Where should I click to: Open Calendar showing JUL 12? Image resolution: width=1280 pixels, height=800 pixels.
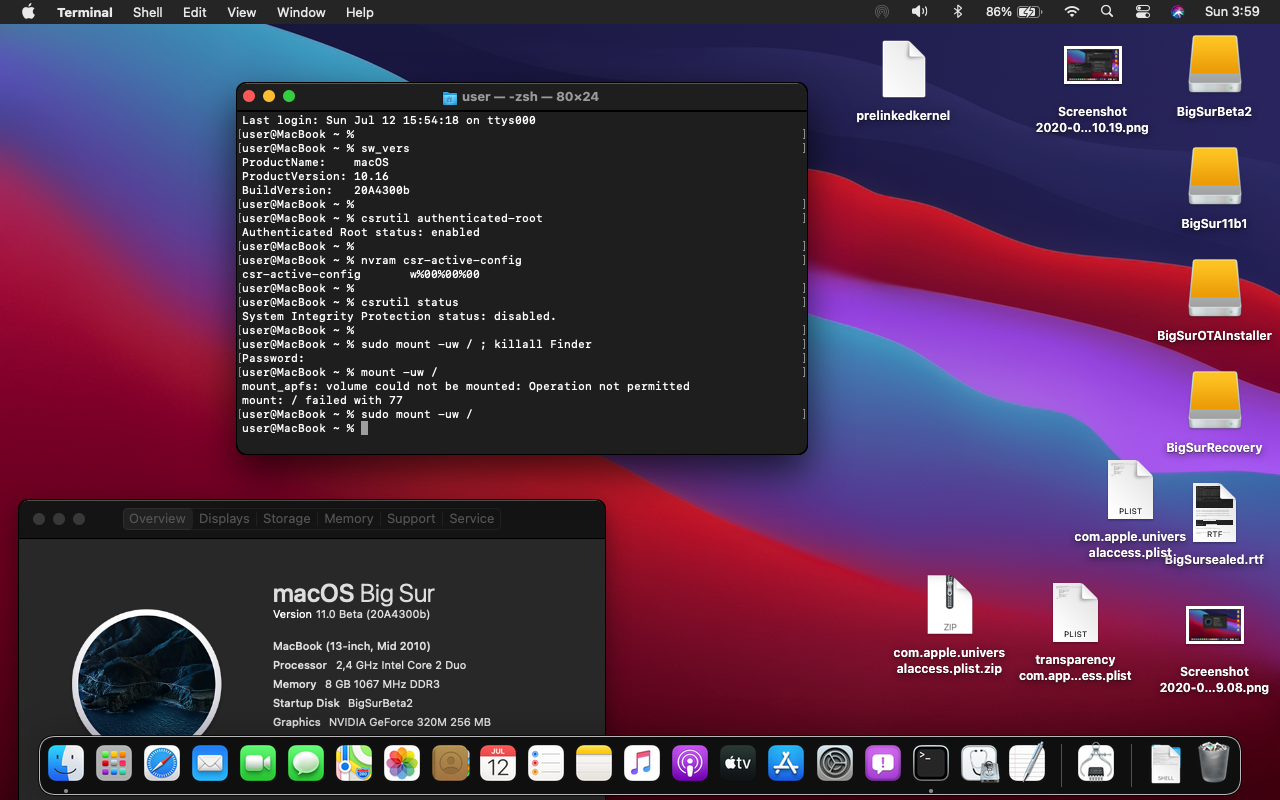498,764
